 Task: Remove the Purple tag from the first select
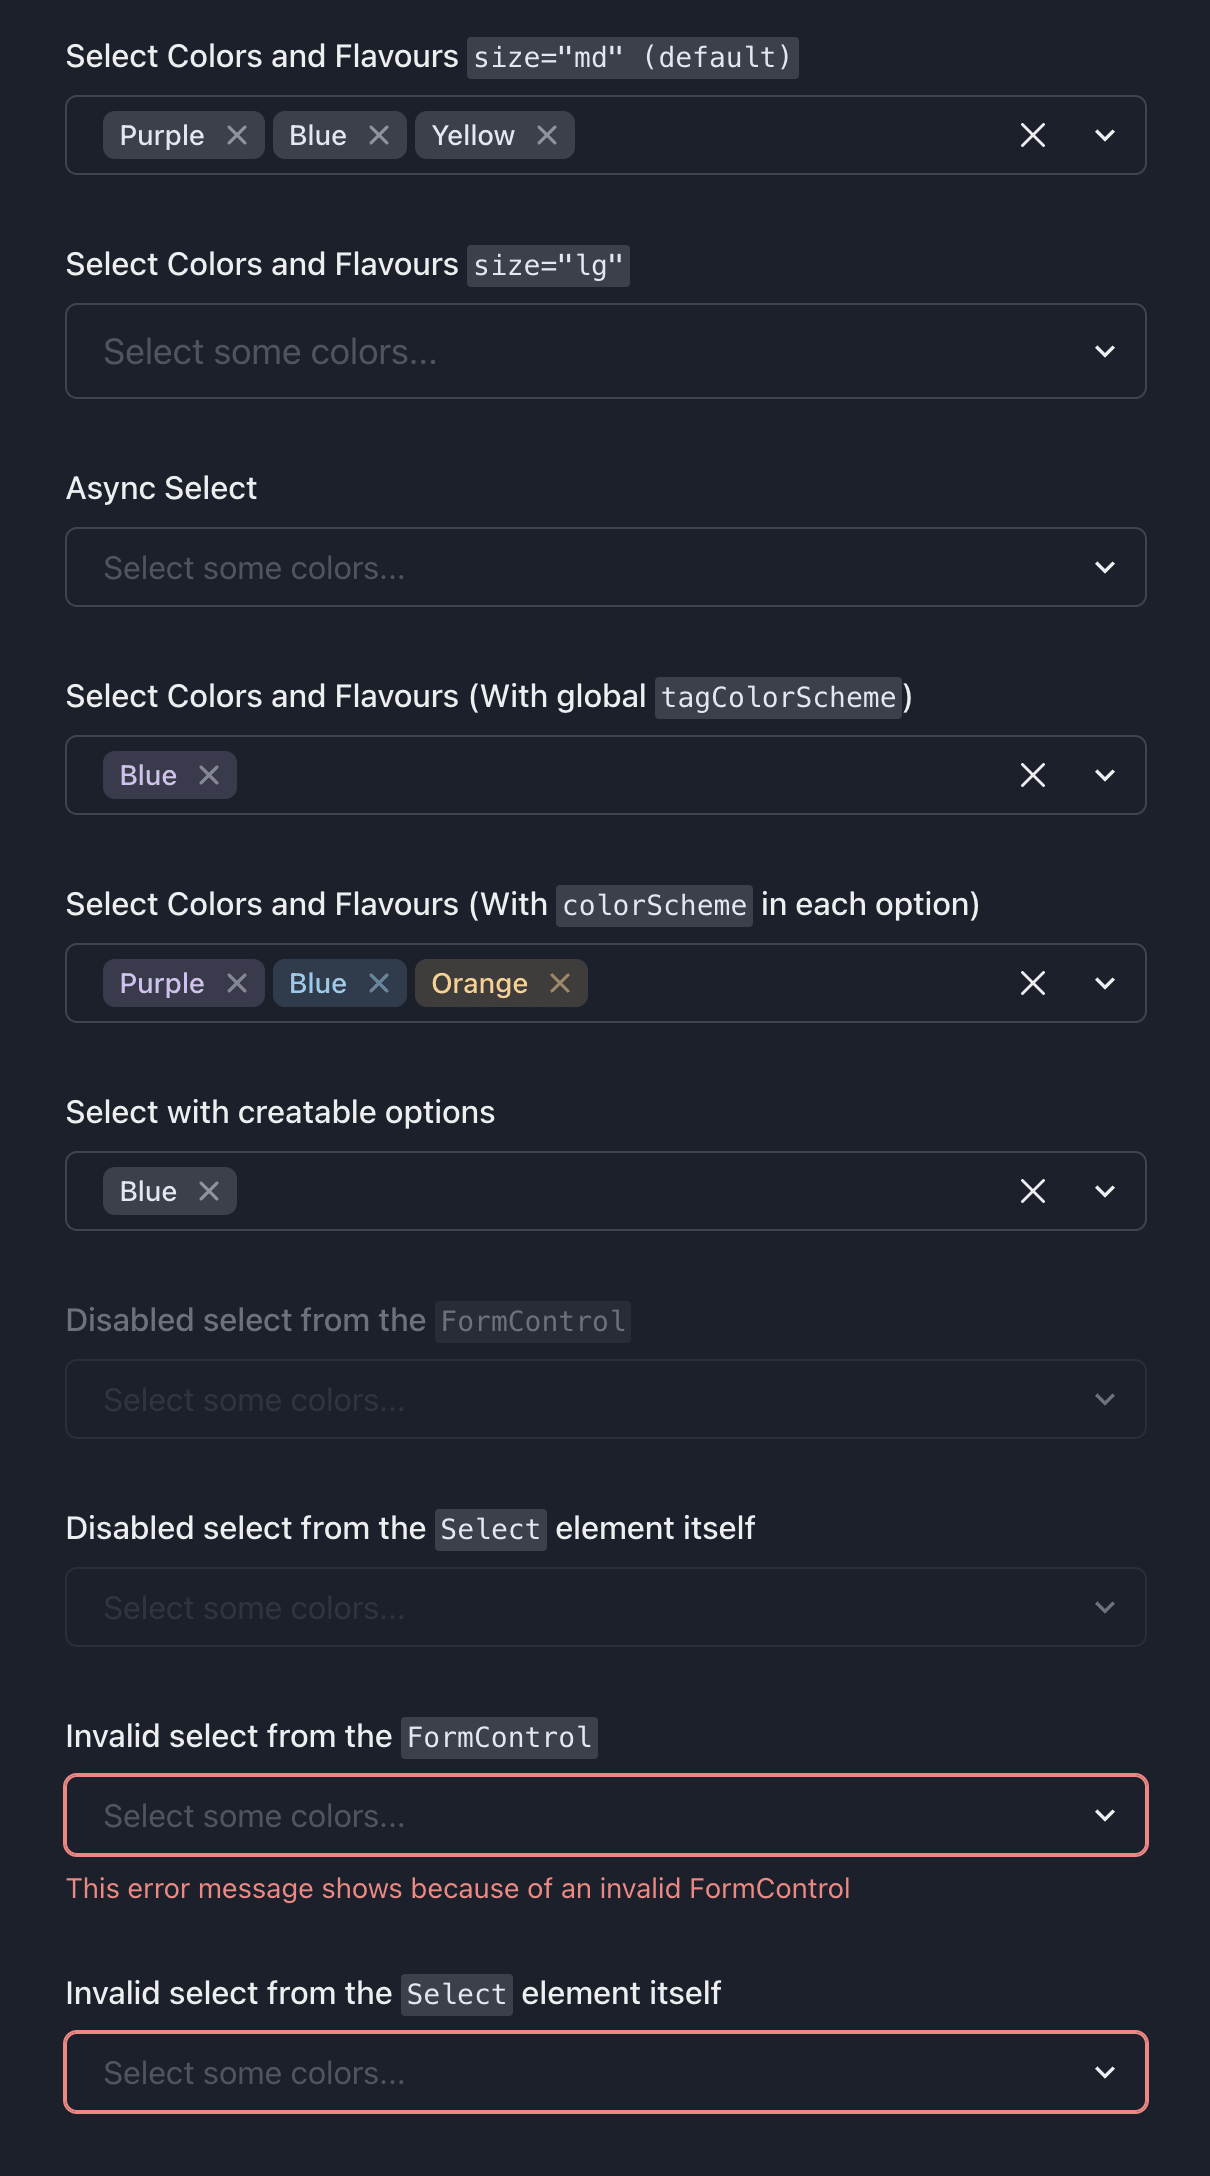[x=239, y=134]
